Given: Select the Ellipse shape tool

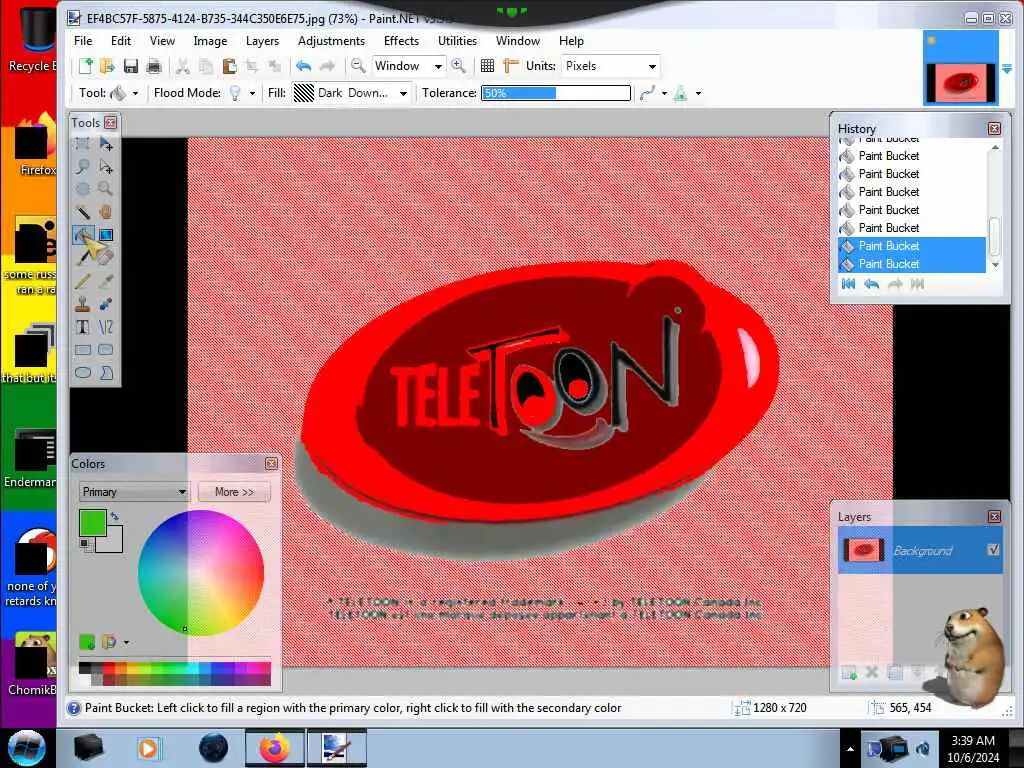Looking at the screenshot, I should pos(82,373).
